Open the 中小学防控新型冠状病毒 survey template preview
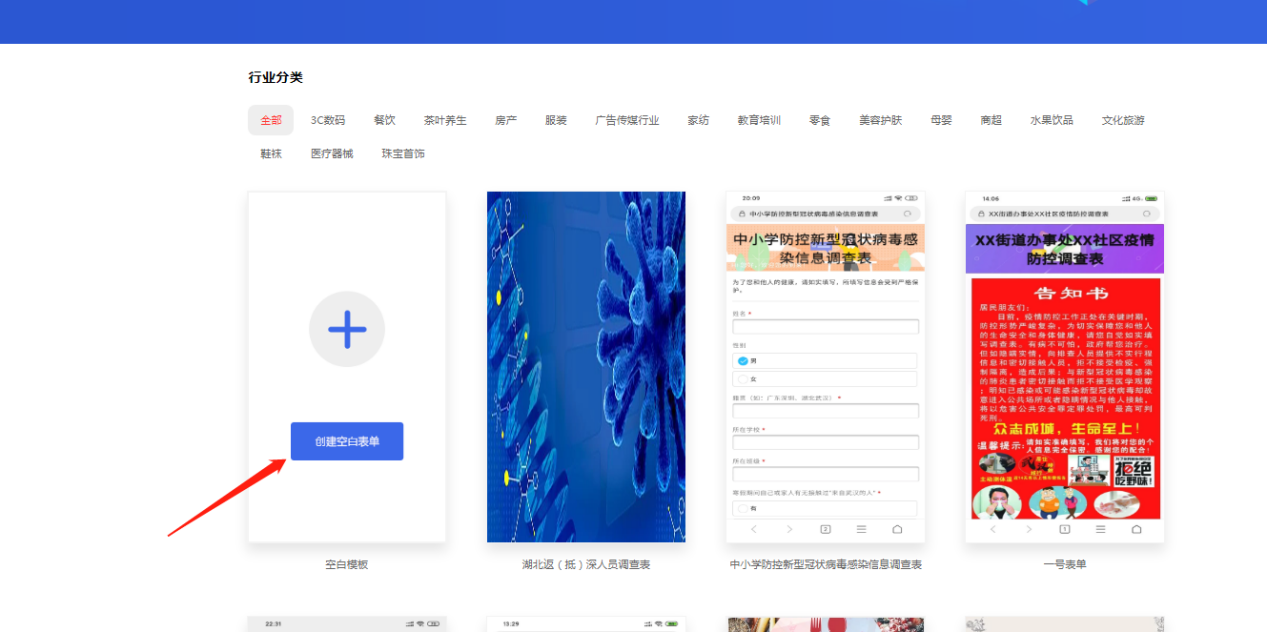Image resolution: width=1267 pixels, height=632 pixels. (825, 366)
